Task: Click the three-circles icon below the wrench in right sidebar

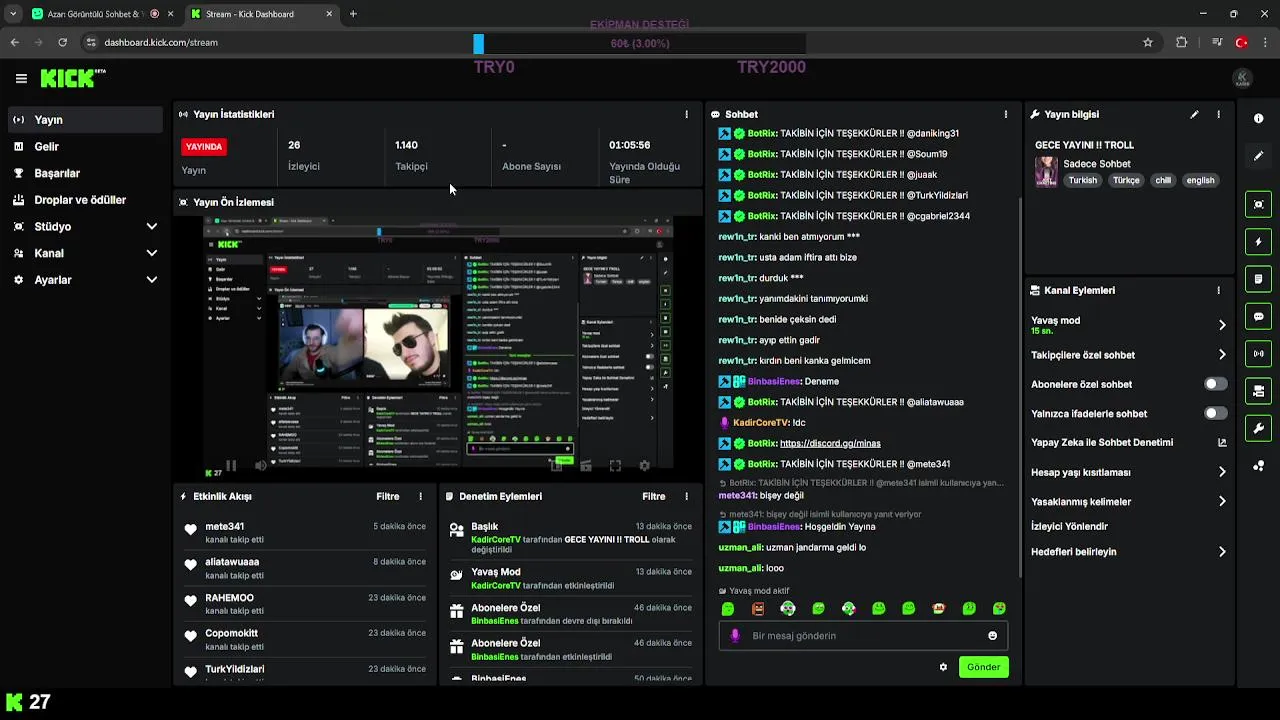Action: point(1258,466)
